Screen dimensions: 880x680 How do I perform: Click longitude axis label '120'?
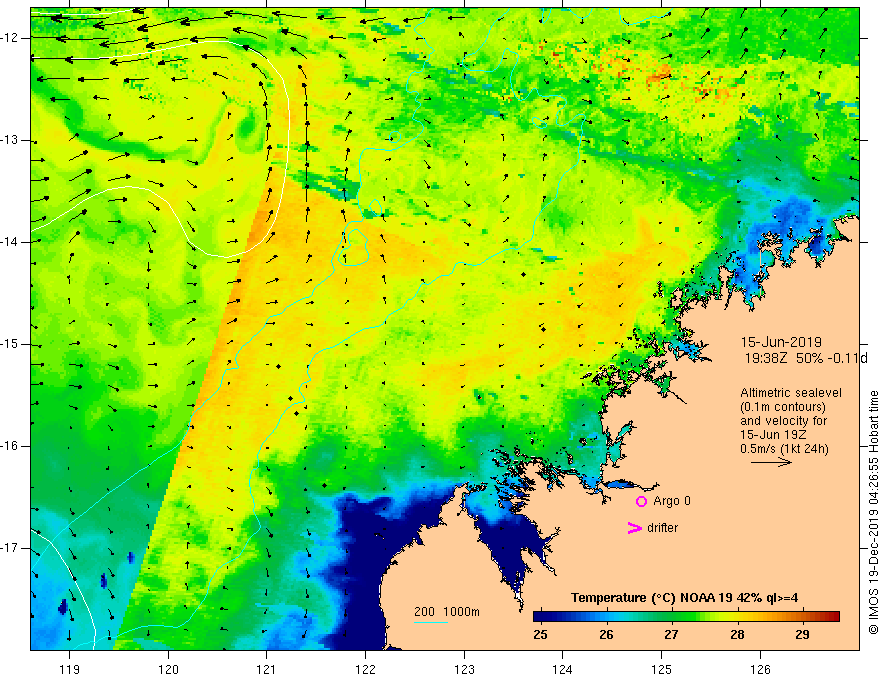tap(168, 669)
